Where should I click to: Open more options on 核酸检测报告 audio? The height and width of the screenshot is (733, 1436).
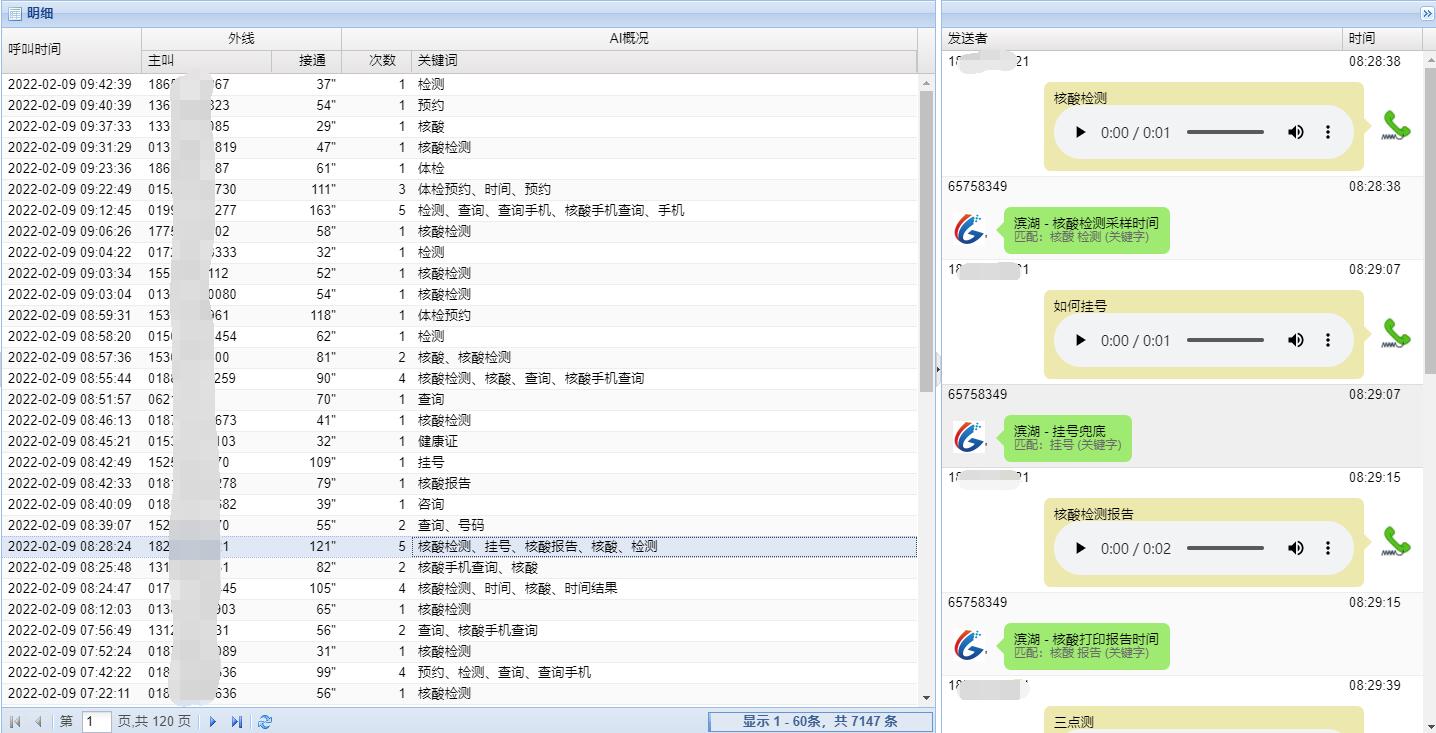pyautogui.click(x=1328, y=548)
